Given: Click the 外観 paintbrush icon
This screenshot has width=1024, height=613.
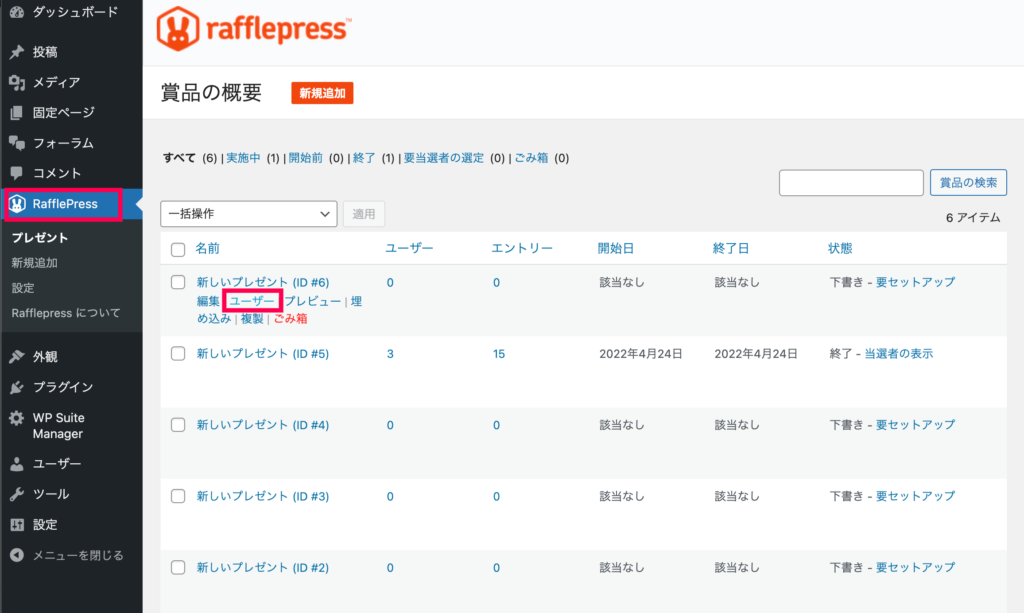Looking at the screenshot, I should point(17,356).
